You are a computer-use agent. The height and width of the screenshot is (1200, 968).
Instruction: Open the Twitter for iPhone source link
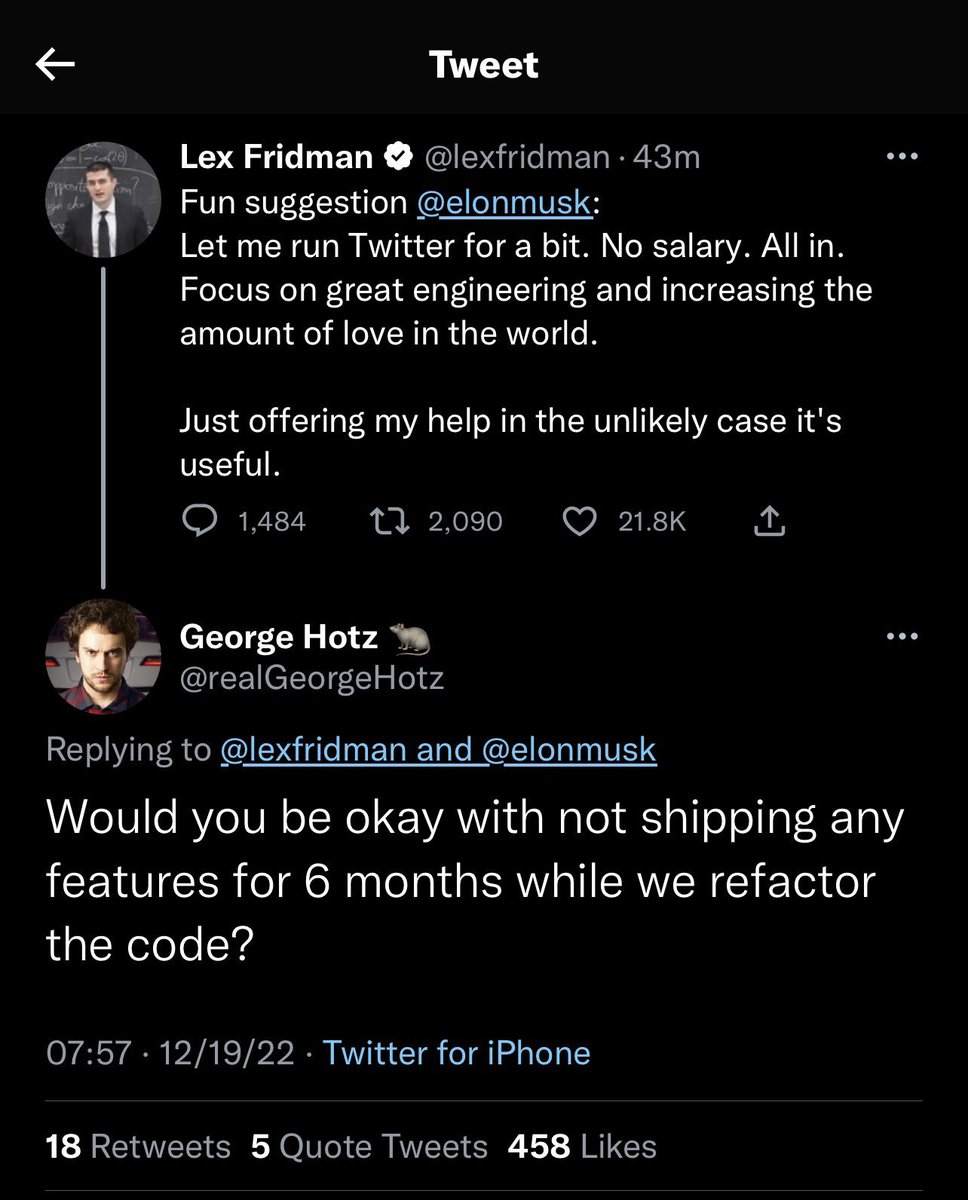click(457, 1053)
